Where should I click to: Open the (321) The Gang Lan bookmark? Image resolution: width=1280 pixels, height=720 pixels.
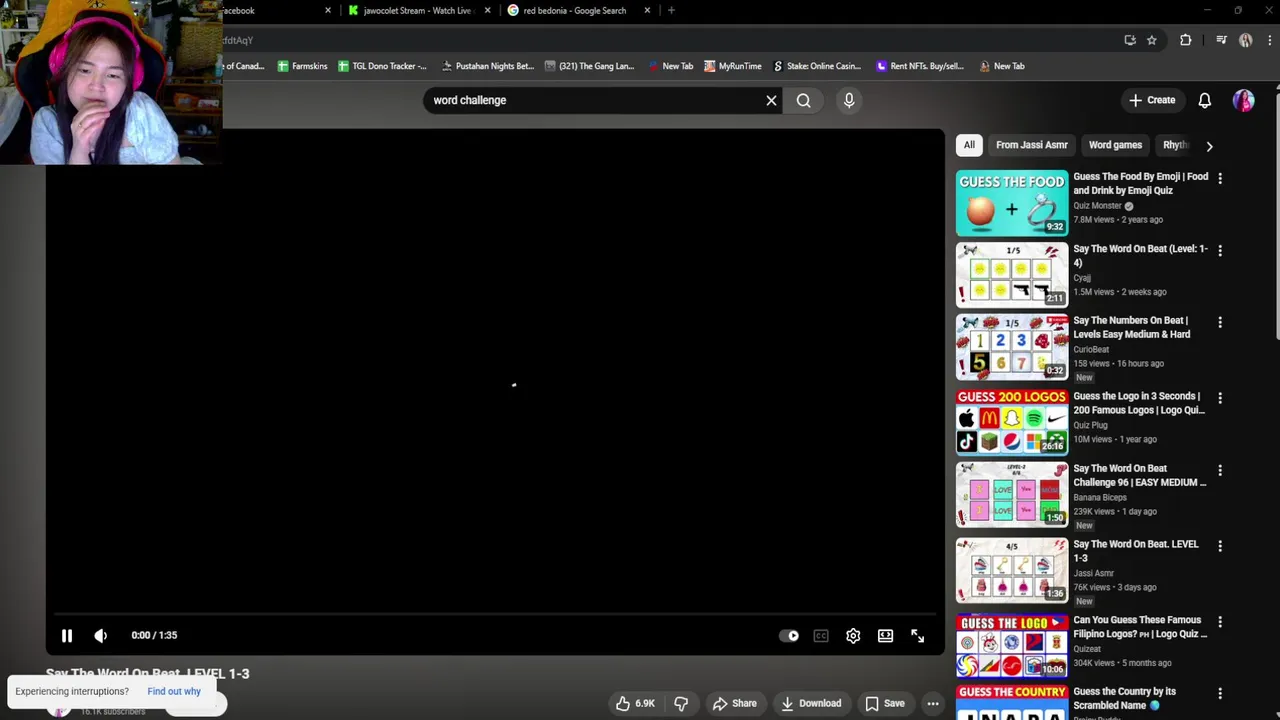[590, 66]
